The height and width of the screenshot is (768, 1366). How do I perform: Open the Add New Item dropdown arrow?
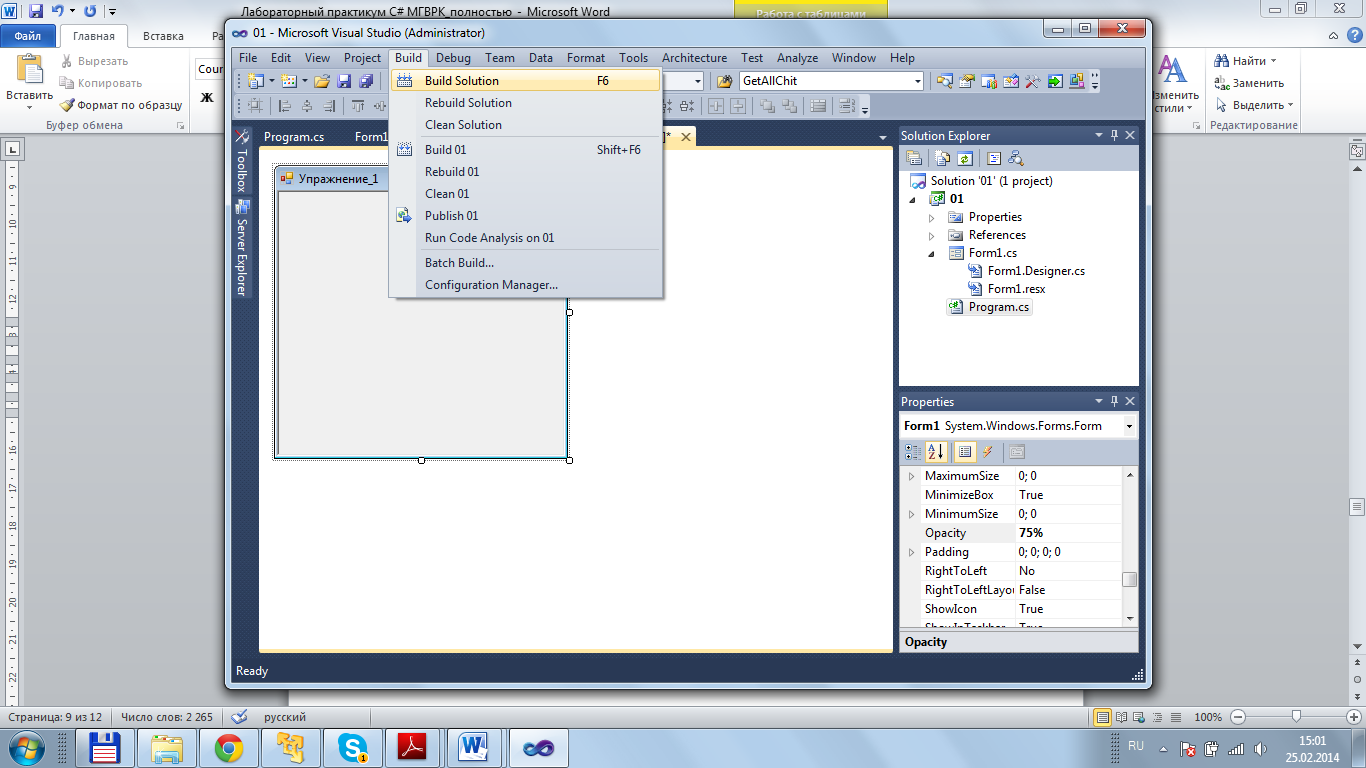305,81
